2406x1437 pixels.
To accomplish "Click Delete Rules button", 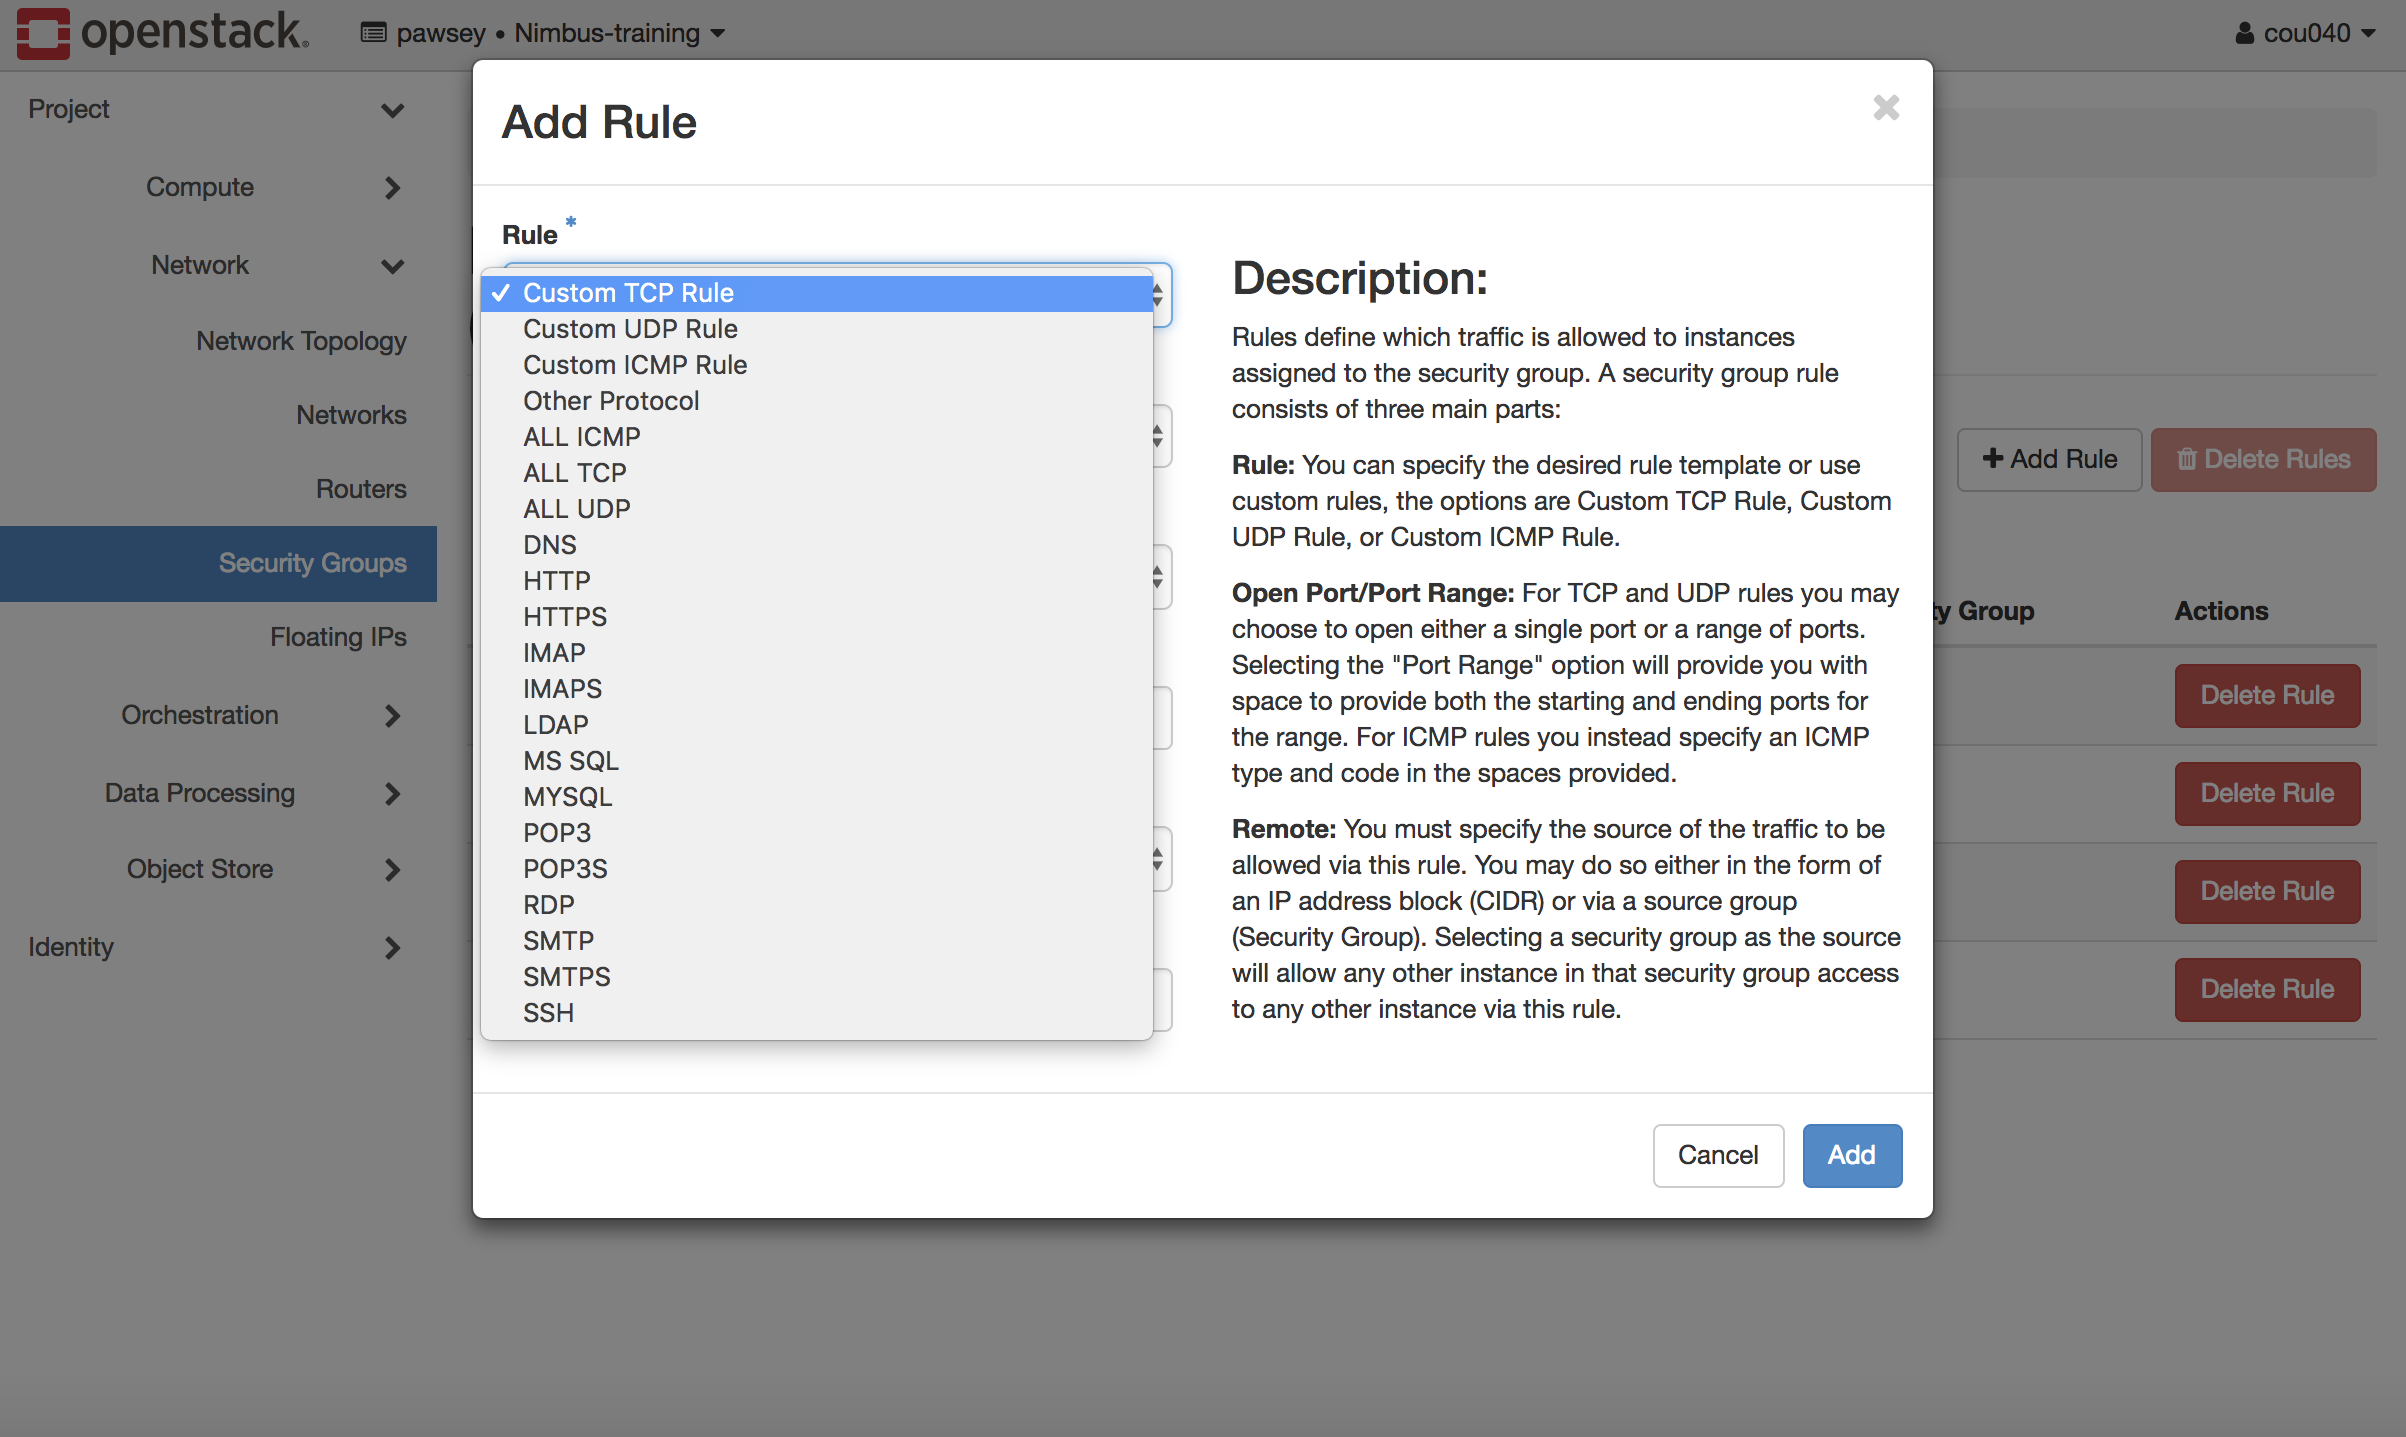I will 2261,457.
